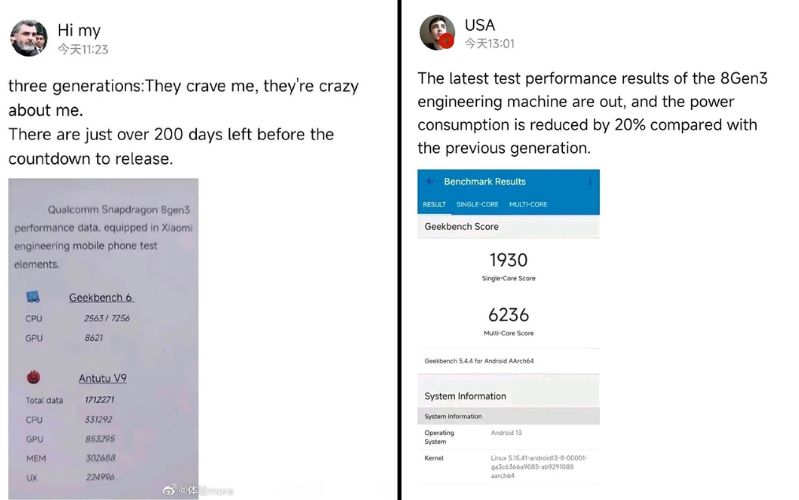Click the "Hi my" username
The image size is (799, 500).
79,30
